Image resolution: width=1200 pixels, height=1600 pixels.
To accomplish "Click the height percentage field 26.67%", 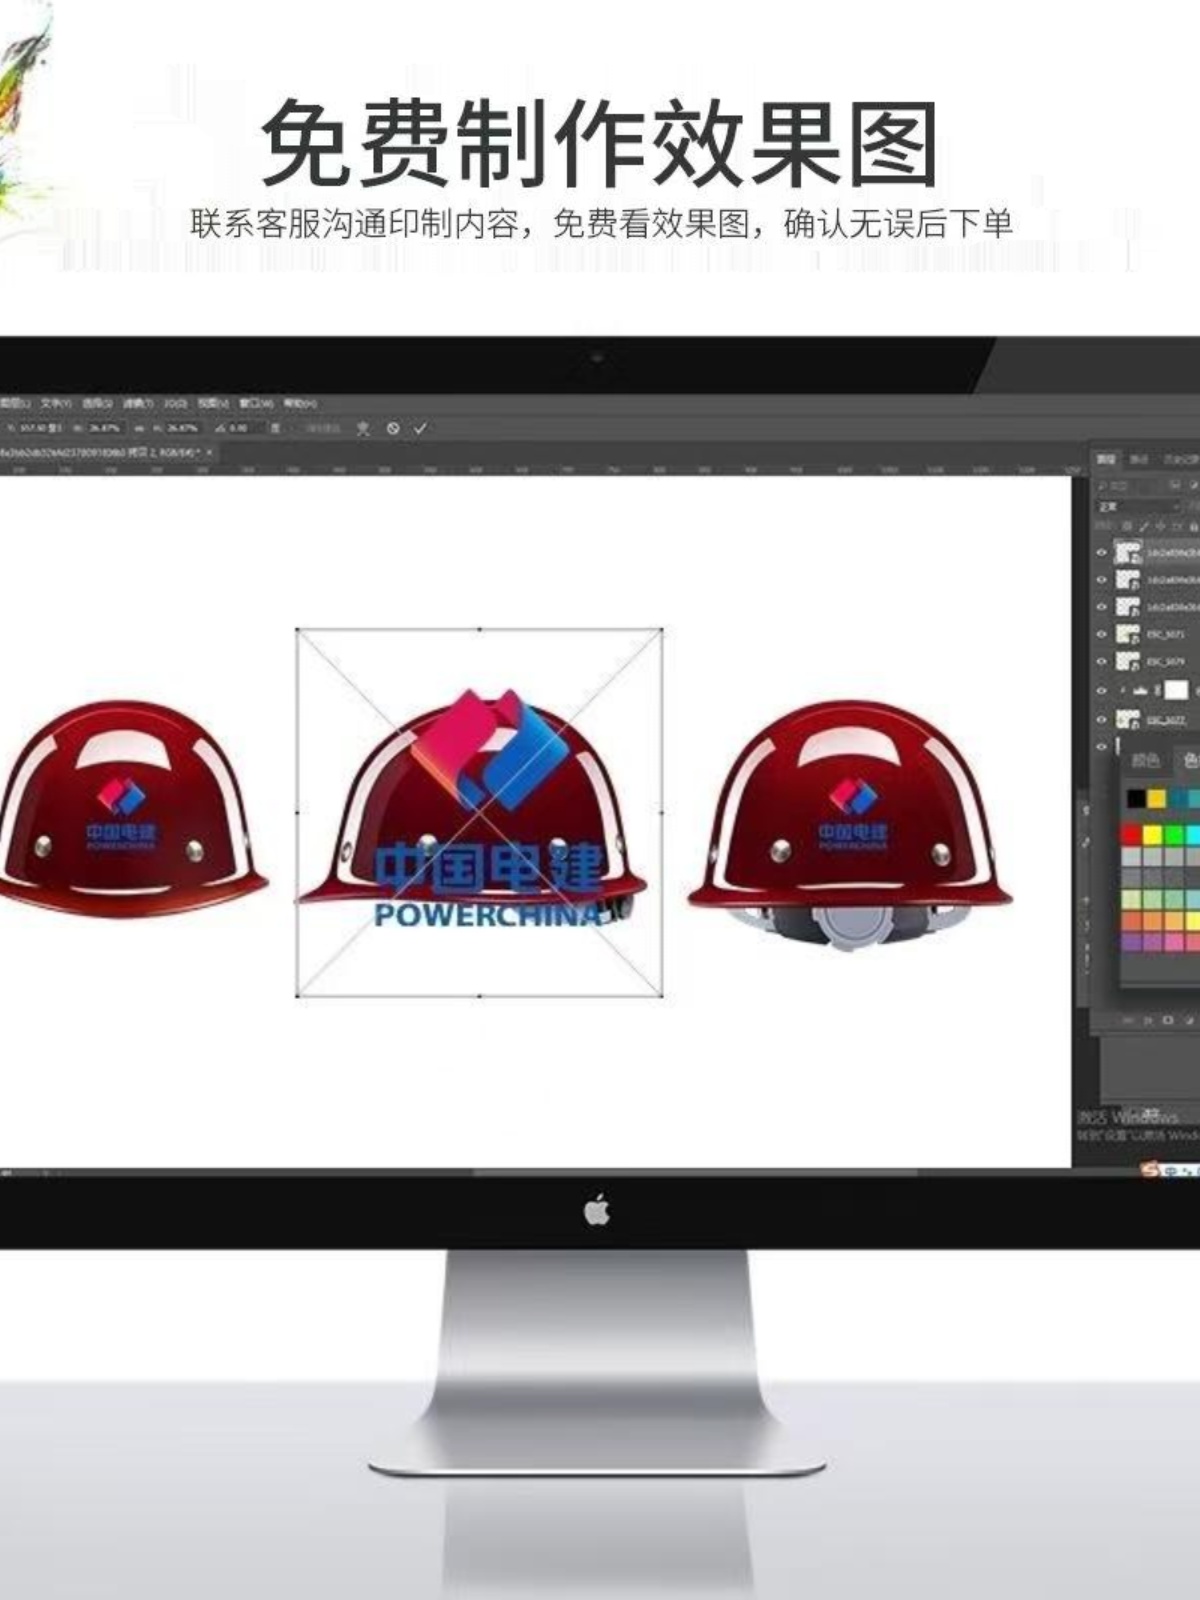I will point(183,428).
